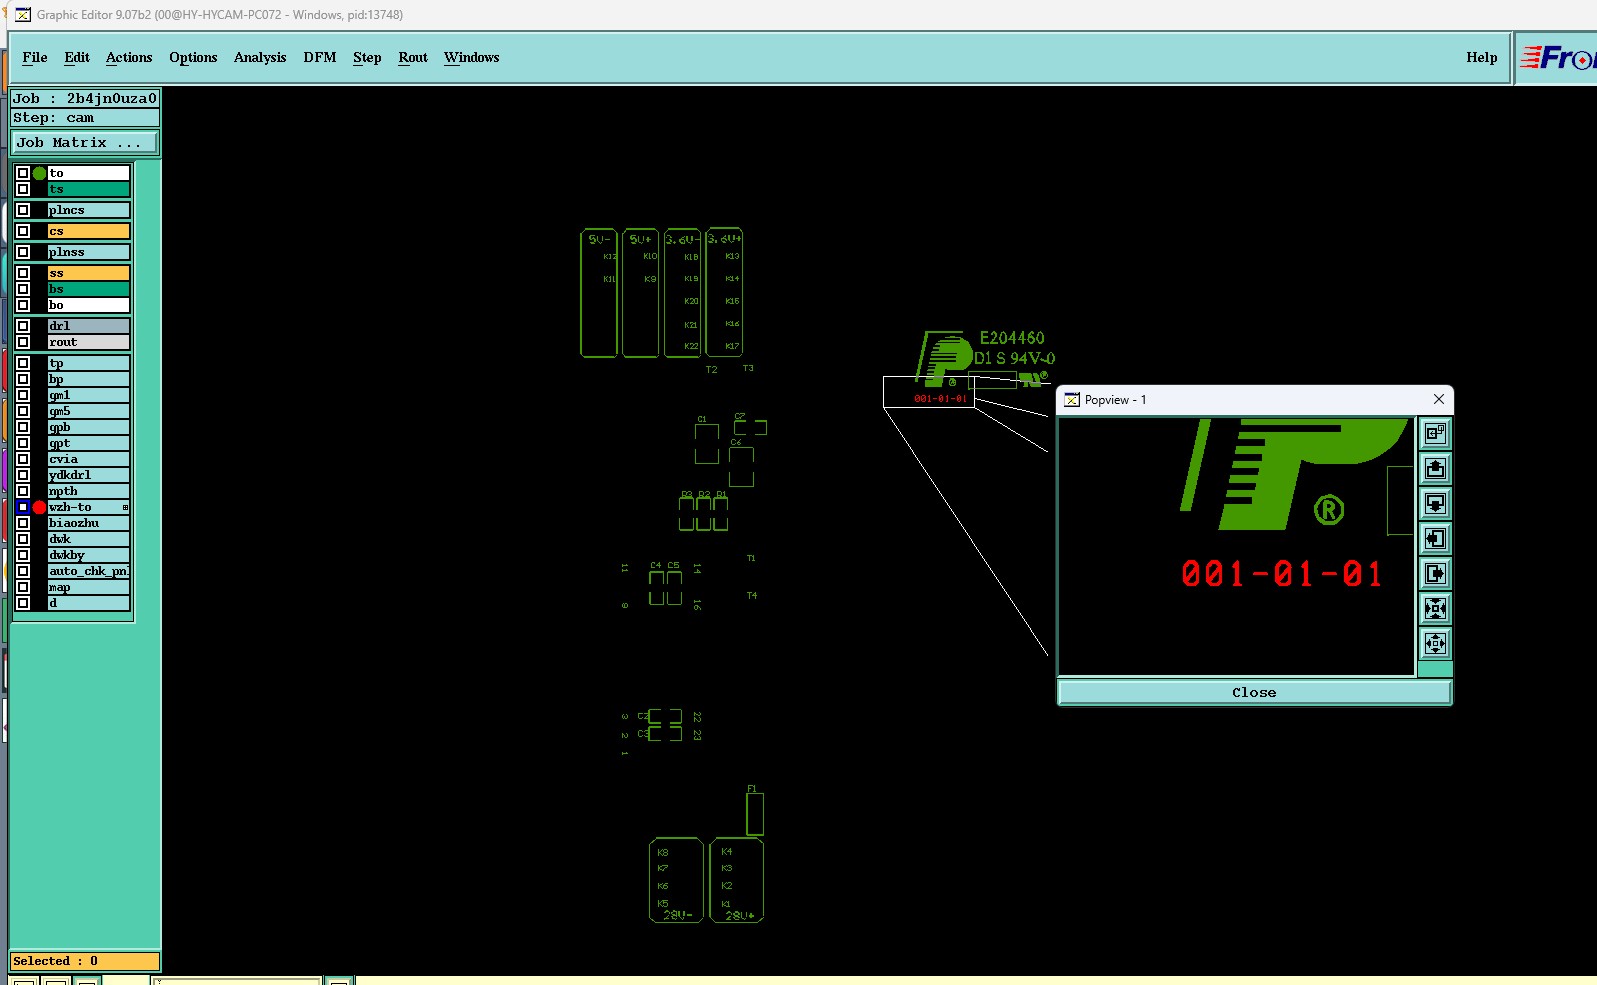Toggle the 'ss' layer checkbox
Screen dimensions: 1597x985
point(23,273)
